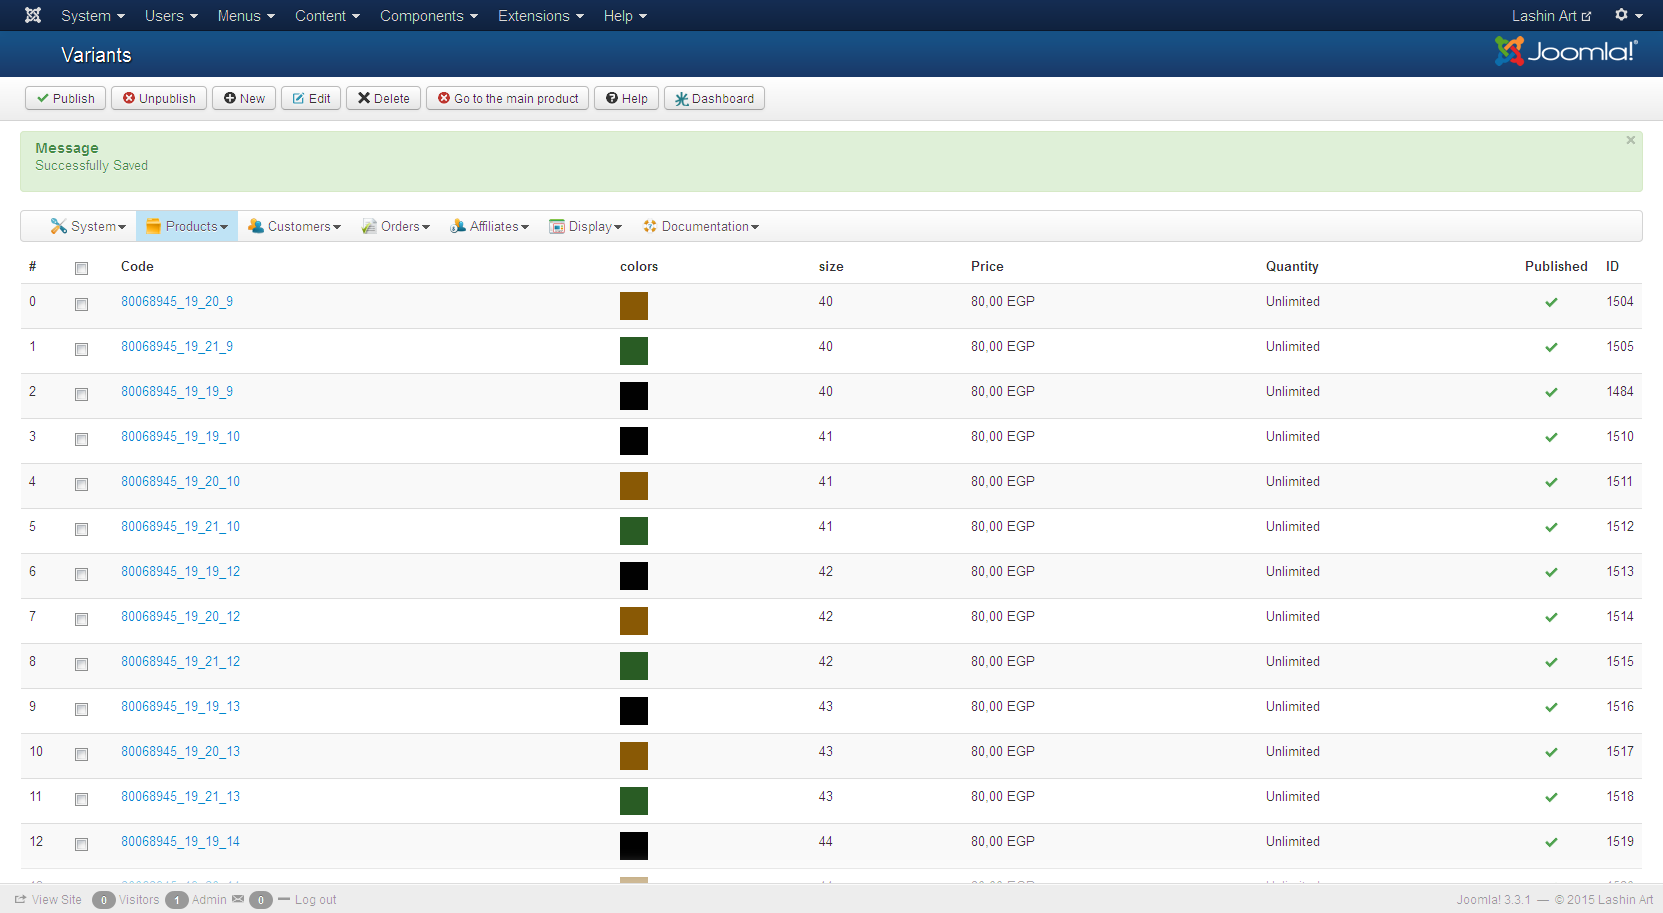Open the Menus menu in top bar
Viewport: 1663px width, 913px height.
point(246,16)
